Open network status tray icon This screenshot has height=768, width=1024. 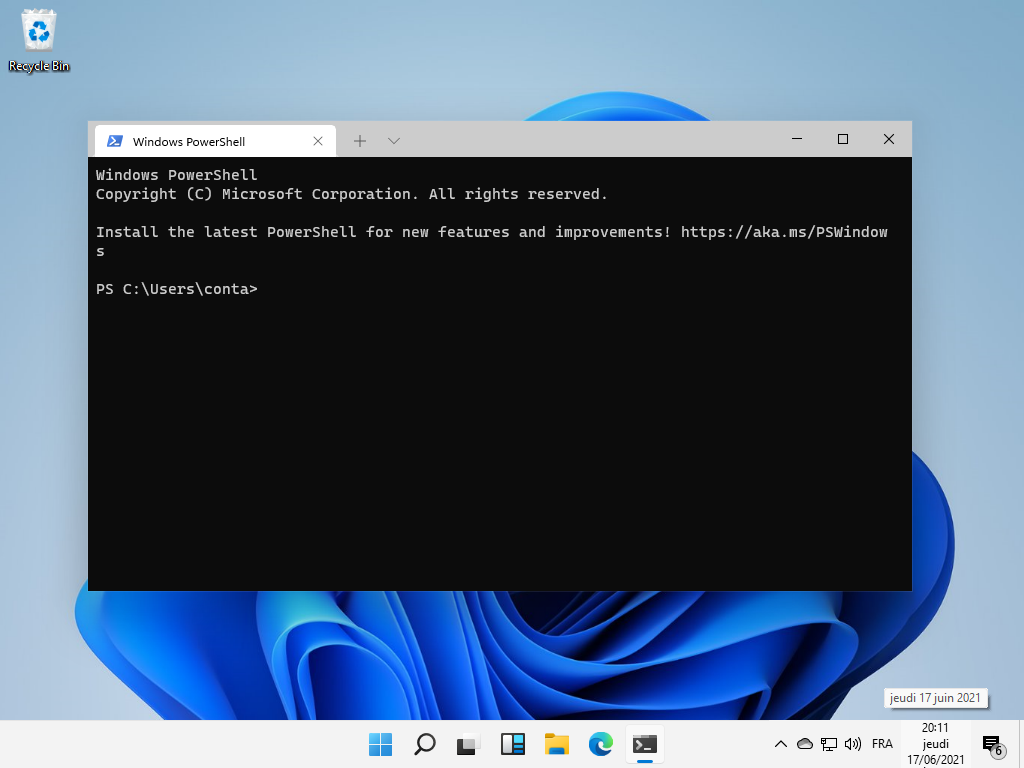click(829, 744)
